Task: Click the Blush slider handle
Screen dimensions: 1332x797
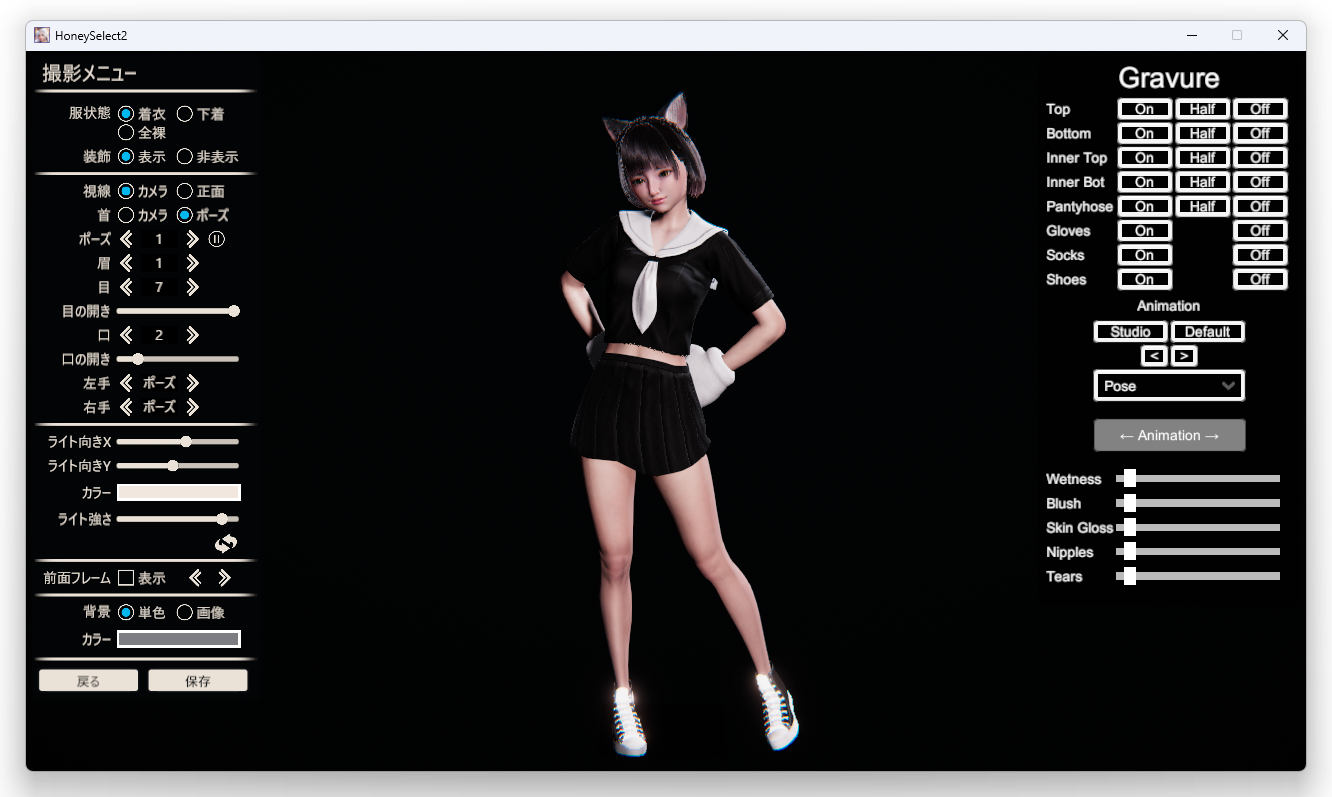Action: click(x=1129, y=503)
